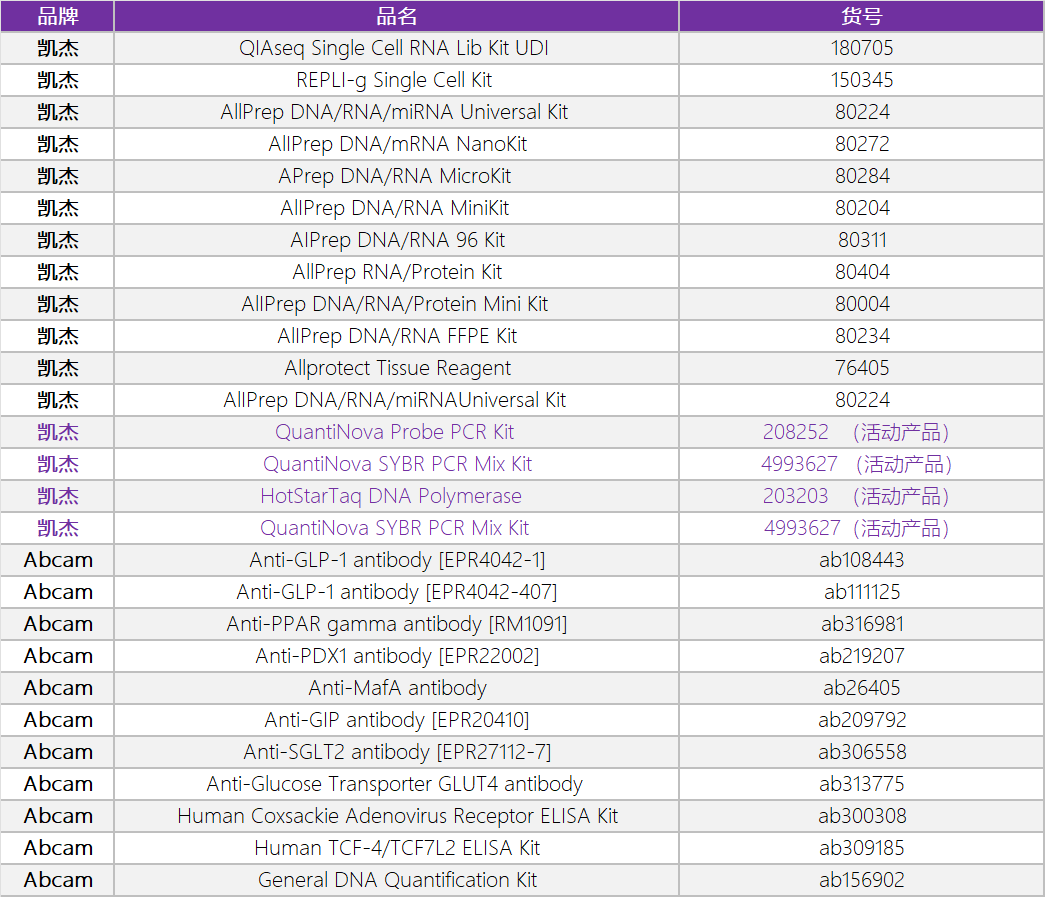The image size is (1045, 897).
Task: Click Abcam cell in General DNA Quantification row
Action: (57, 880)
